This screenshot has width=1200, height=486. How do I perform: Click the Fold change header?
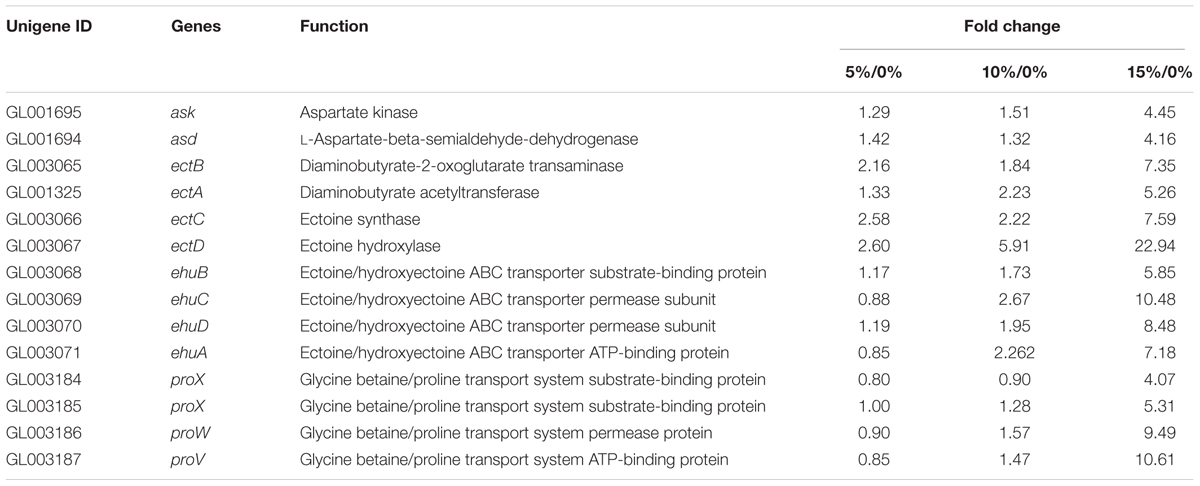[x=1016, y=27]
